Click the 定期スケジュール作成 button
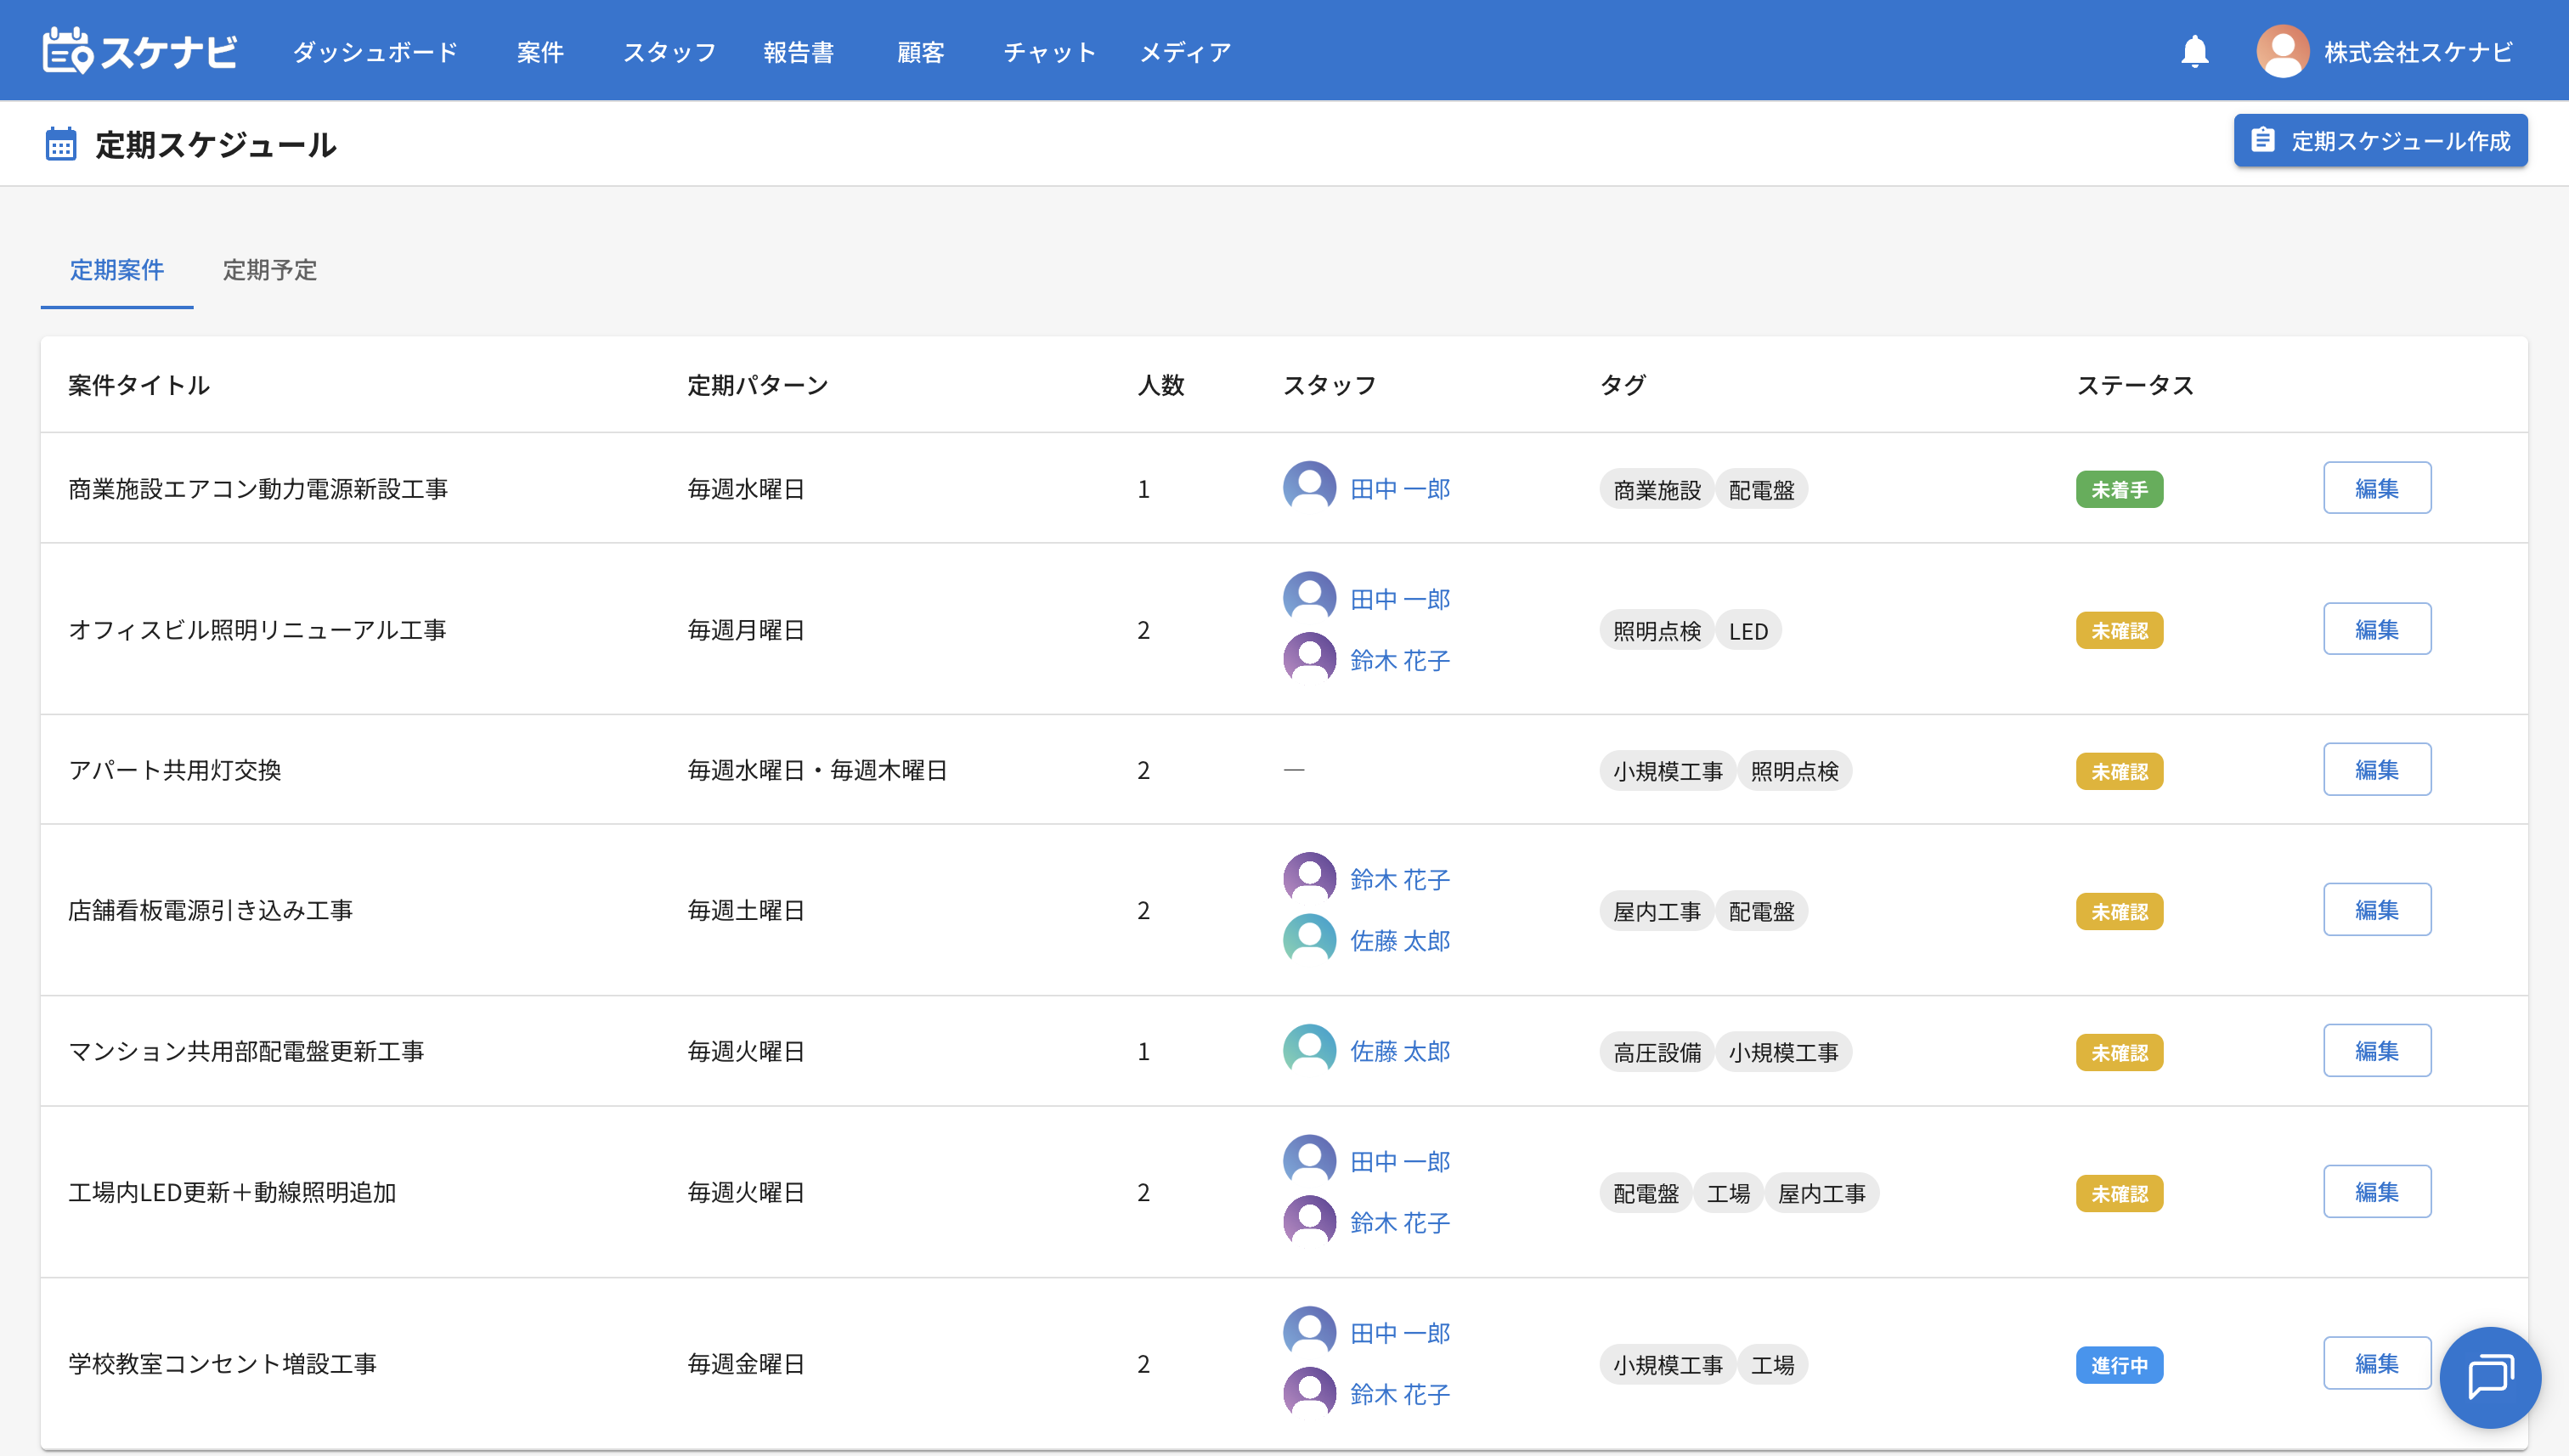Screen dimensions: 2569x1456 2380,141
